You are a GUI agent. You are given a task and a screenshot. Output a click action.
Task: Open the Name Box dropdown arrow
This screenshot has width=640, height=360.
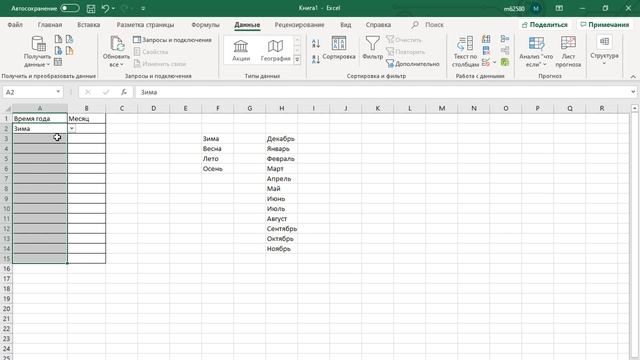click(58, 92)
